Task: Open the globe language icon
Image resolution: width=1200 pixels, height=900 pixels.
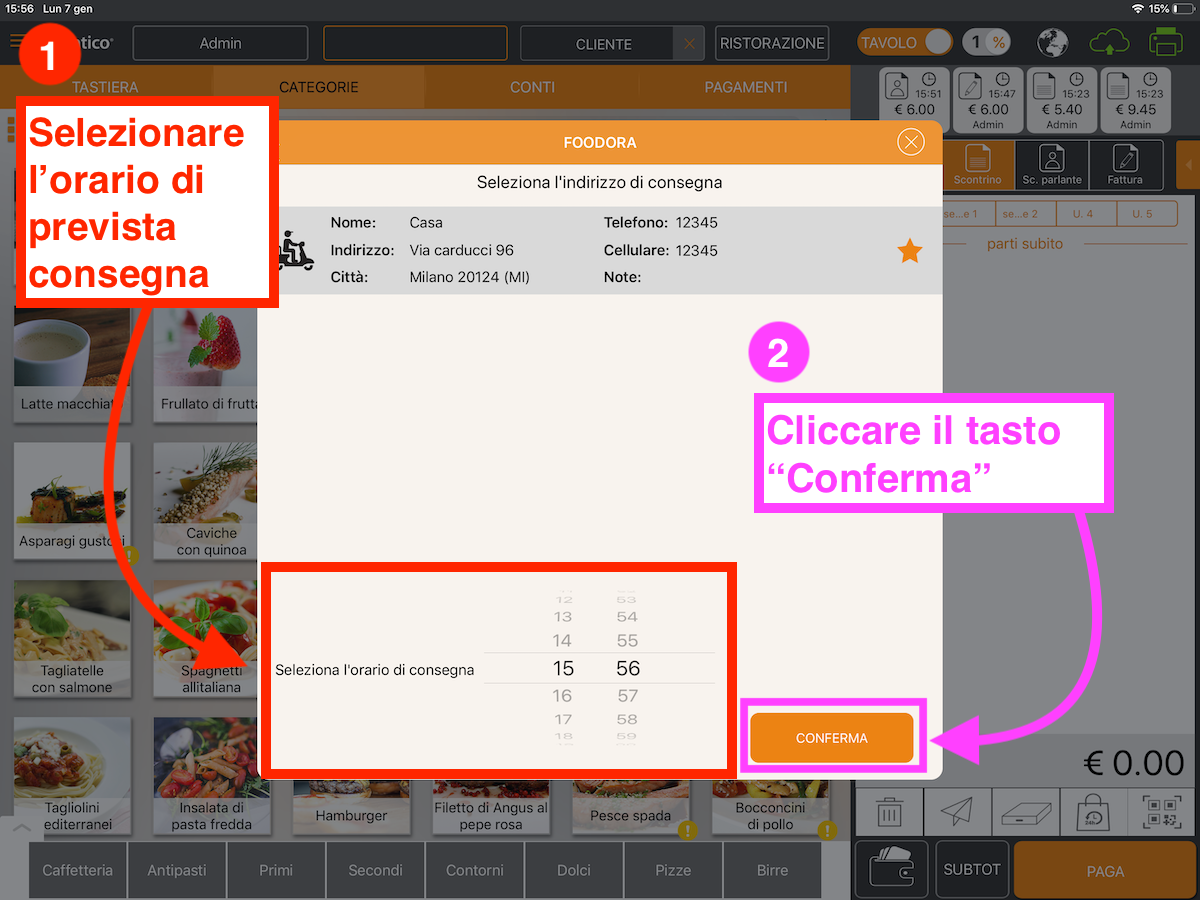Action: pos(1053,43)
